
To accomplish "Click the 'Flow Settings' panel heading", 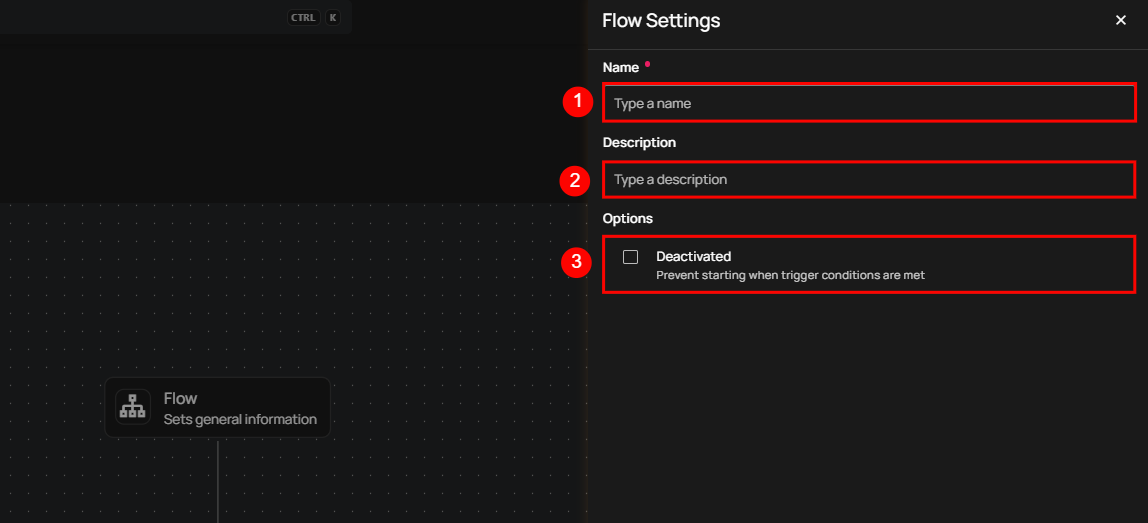I will [661, 20].
